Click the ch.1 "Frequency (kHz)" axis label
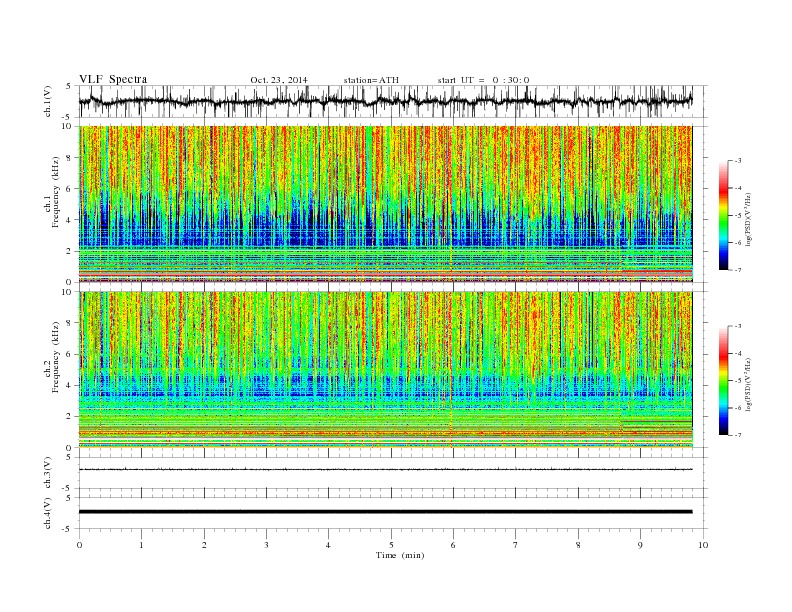Screen dimensions: 792x612 (56, 192)
